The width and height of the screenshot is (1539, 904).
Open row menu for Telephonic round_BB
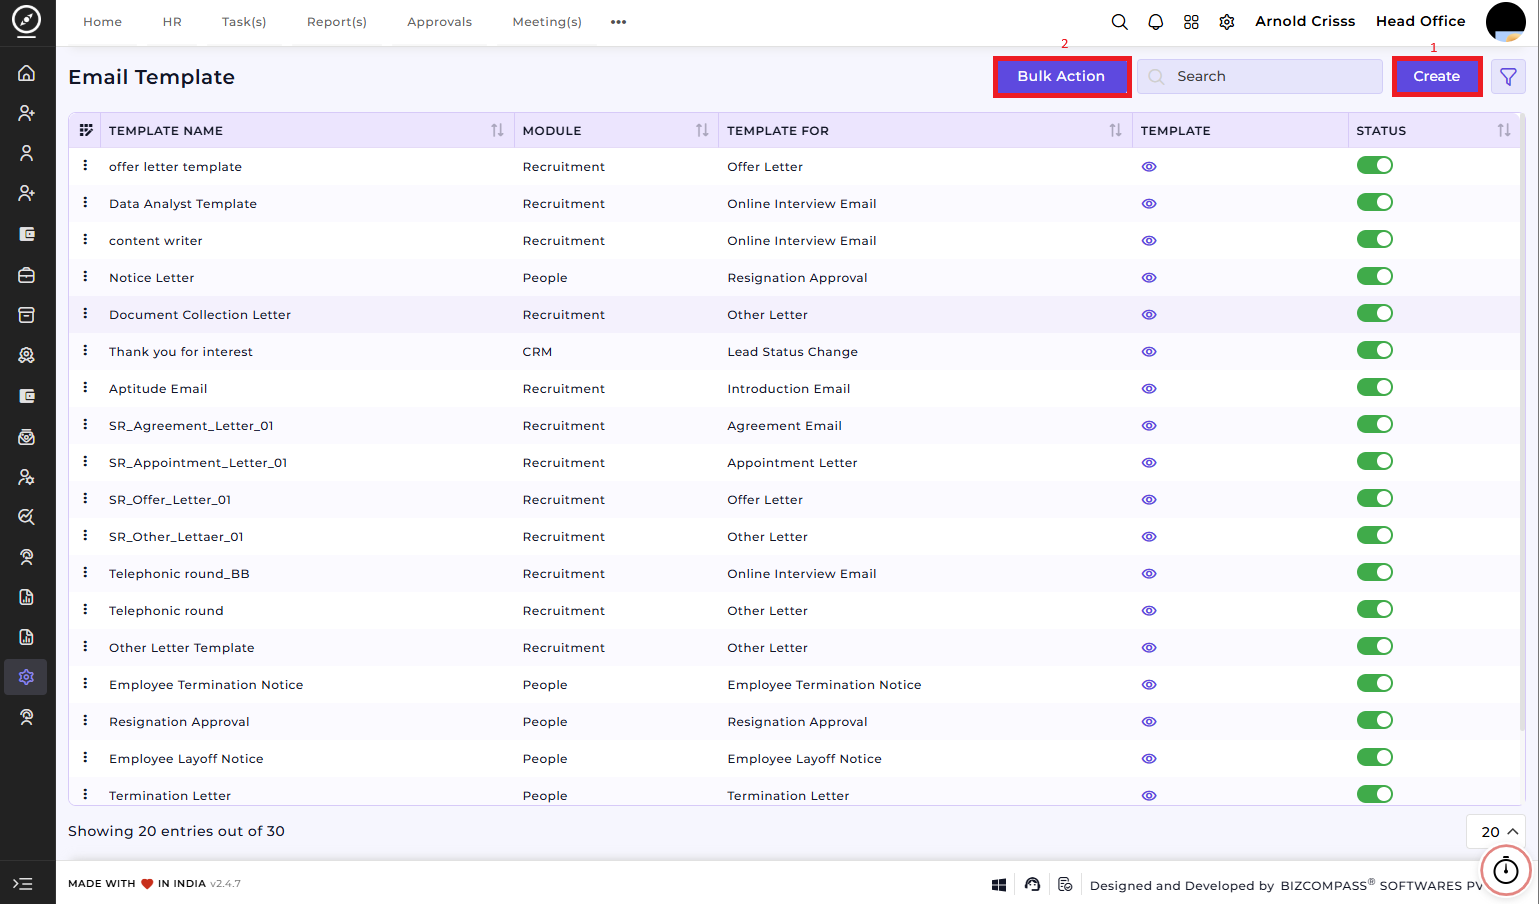pyautogui.click(x=85, y=572)
